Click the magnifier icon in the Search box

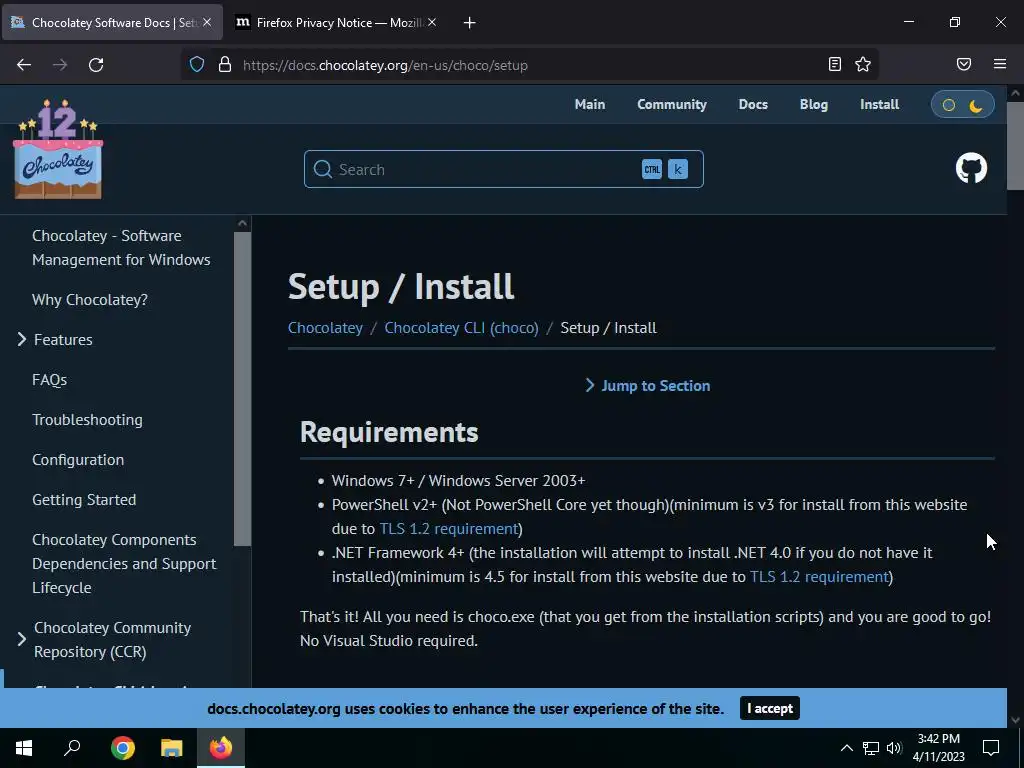[323, 169]
